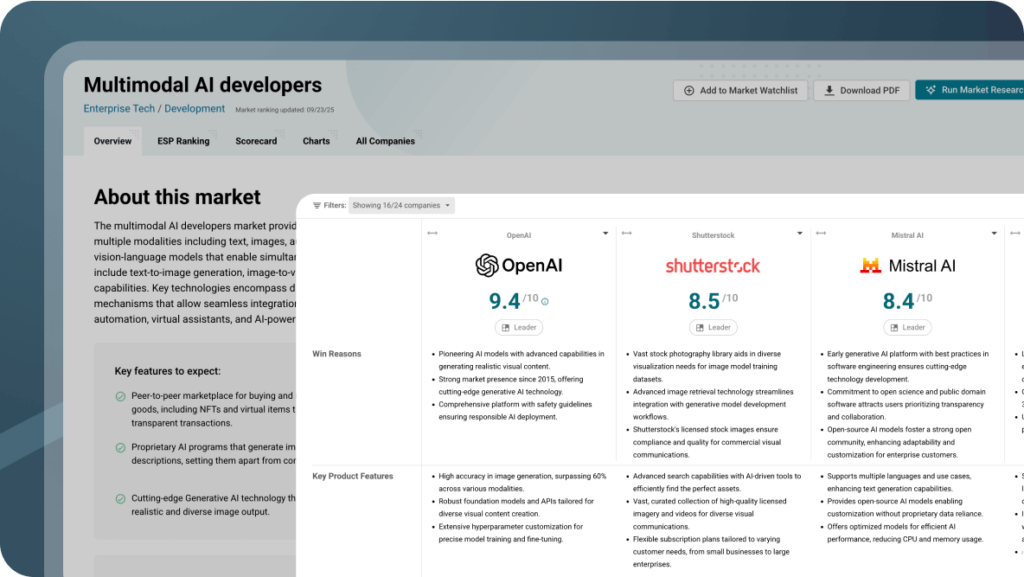Click Add to Market Watchlist button
1024x577 pixels.
point(740,90)
